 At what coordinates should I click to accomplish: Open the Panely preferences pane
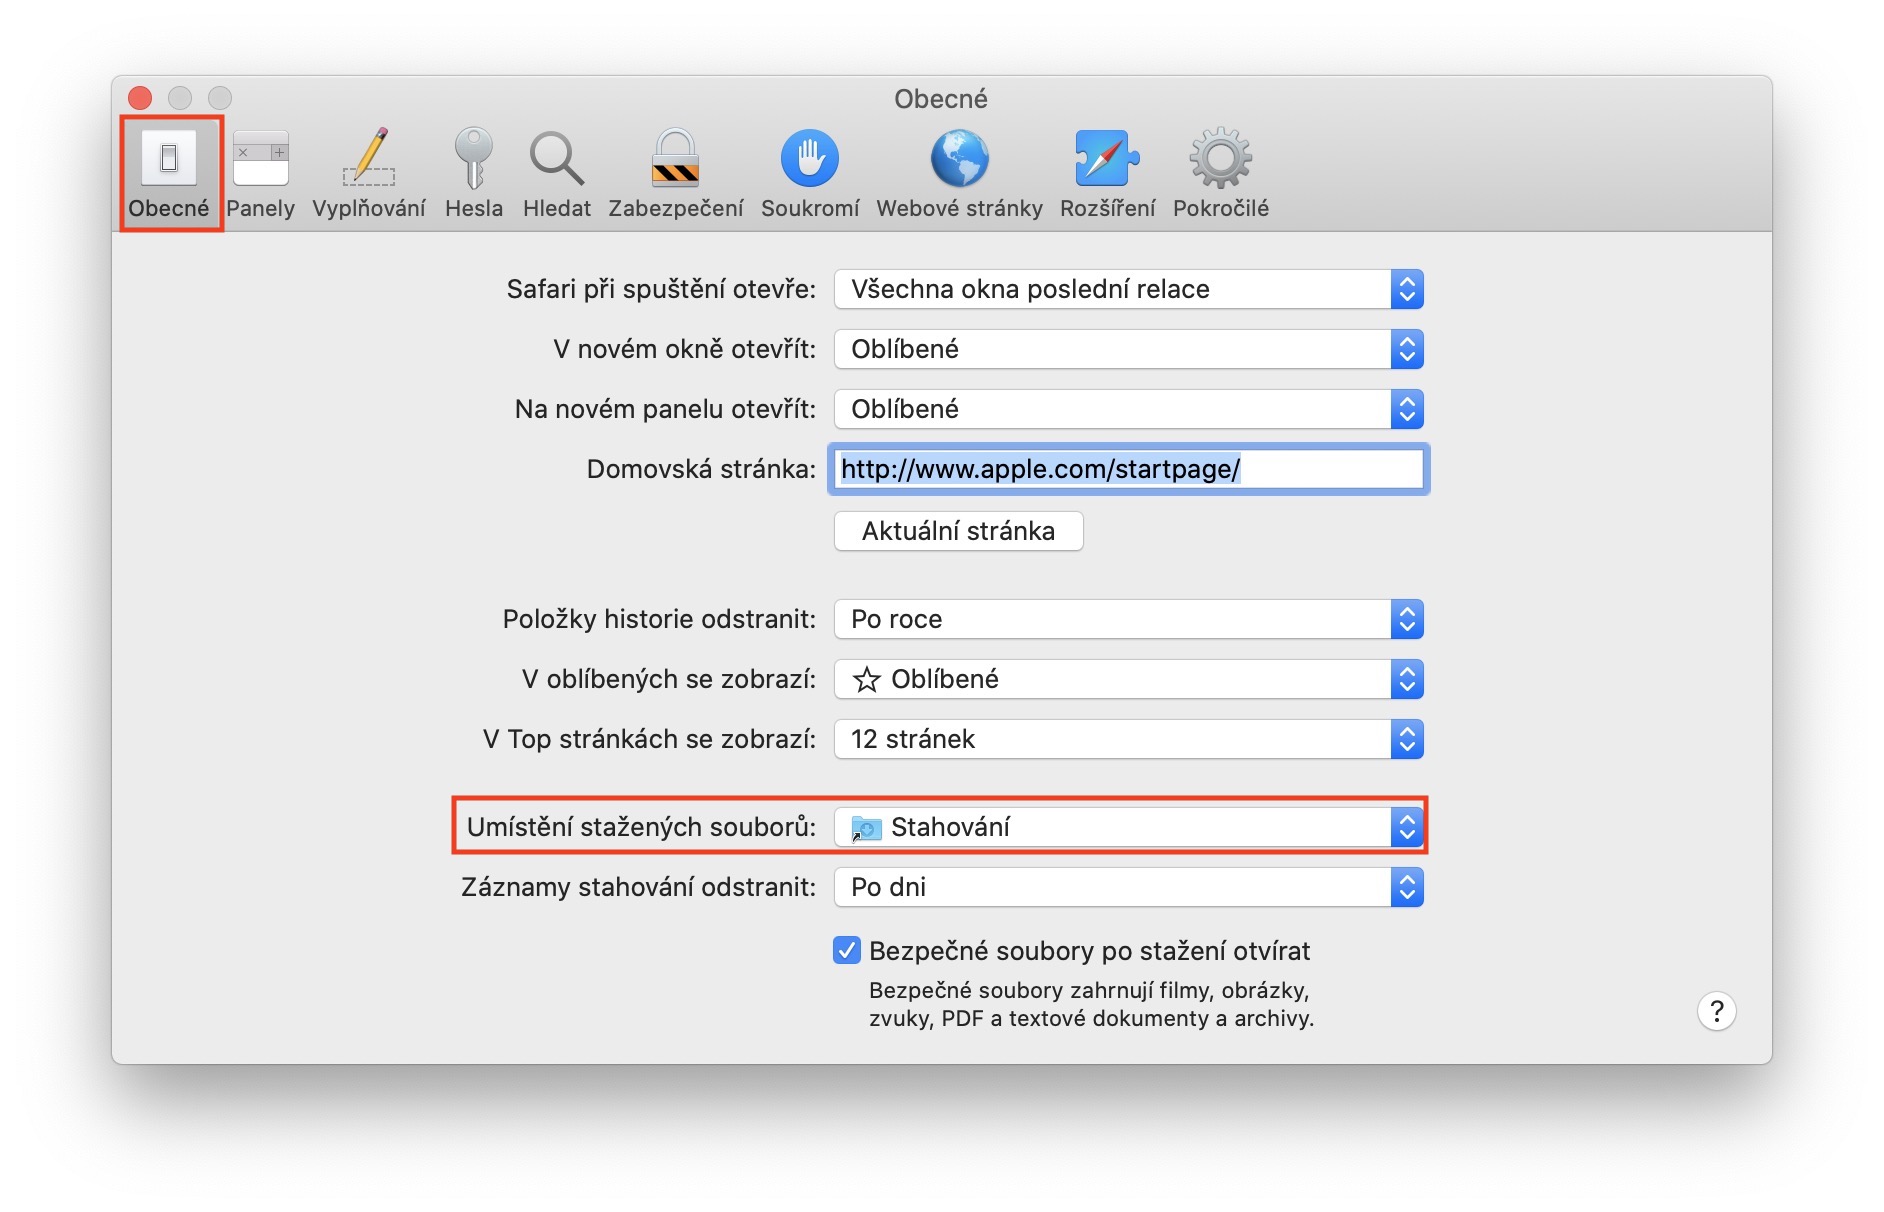260,174
